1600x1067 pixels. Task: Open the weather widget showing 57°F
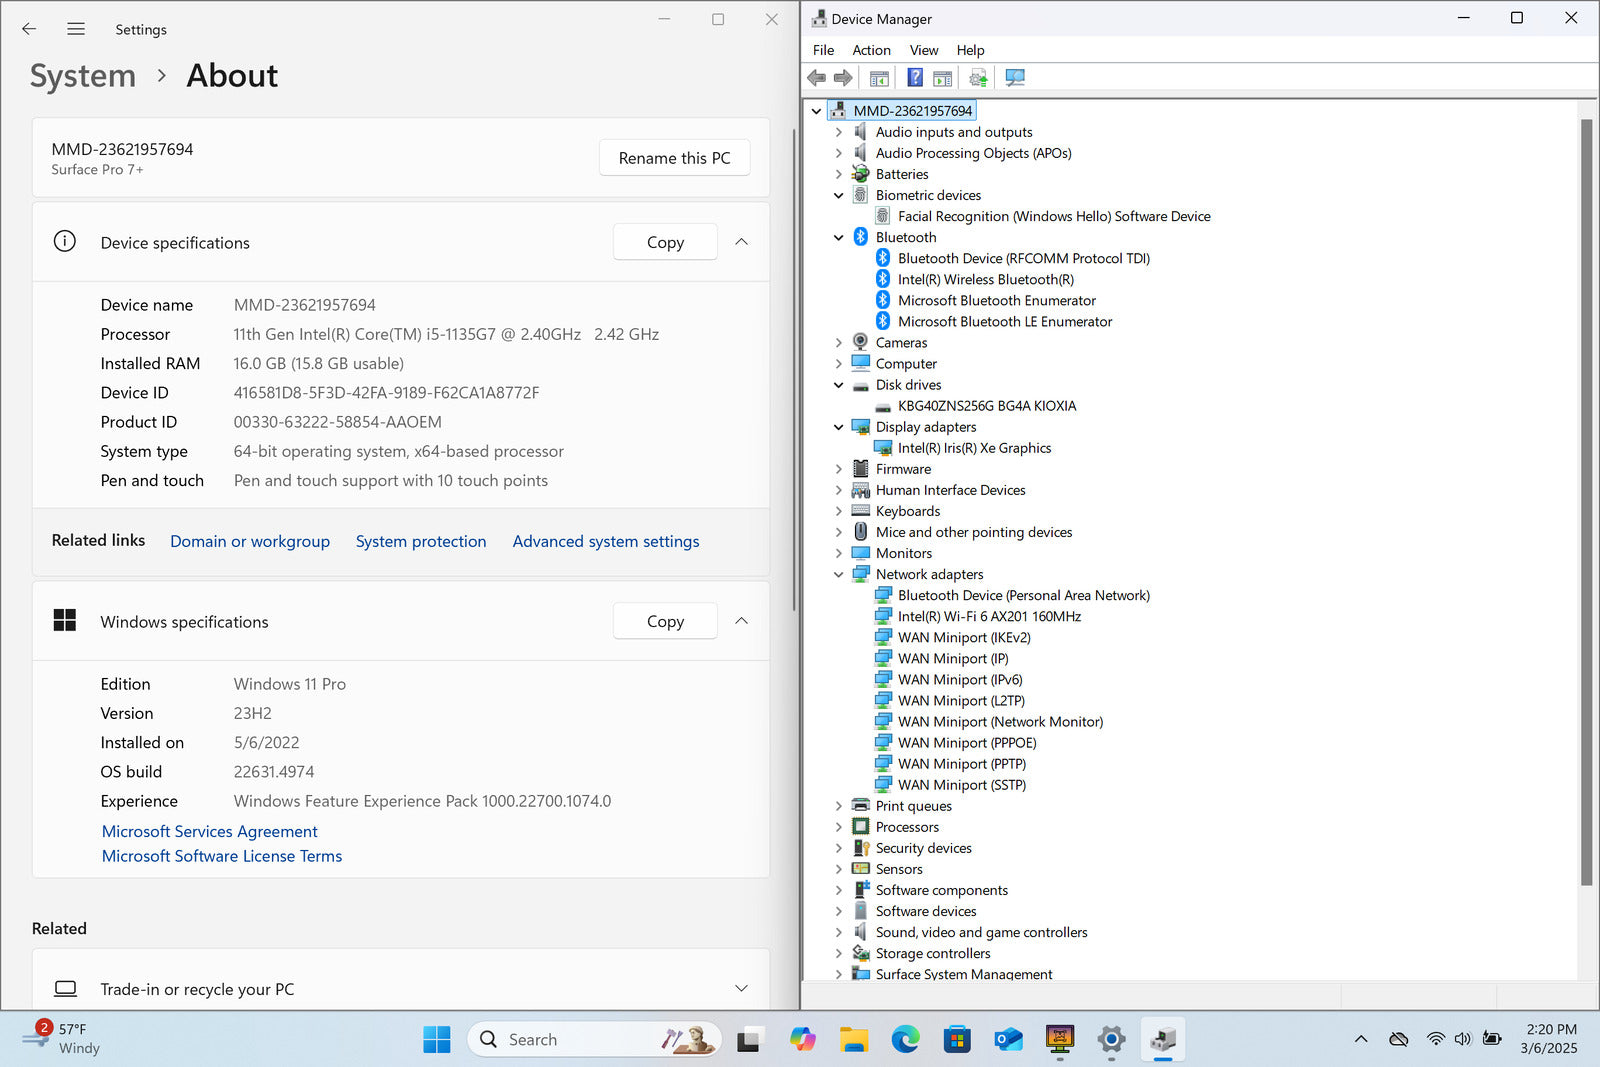coord(62,1039)
